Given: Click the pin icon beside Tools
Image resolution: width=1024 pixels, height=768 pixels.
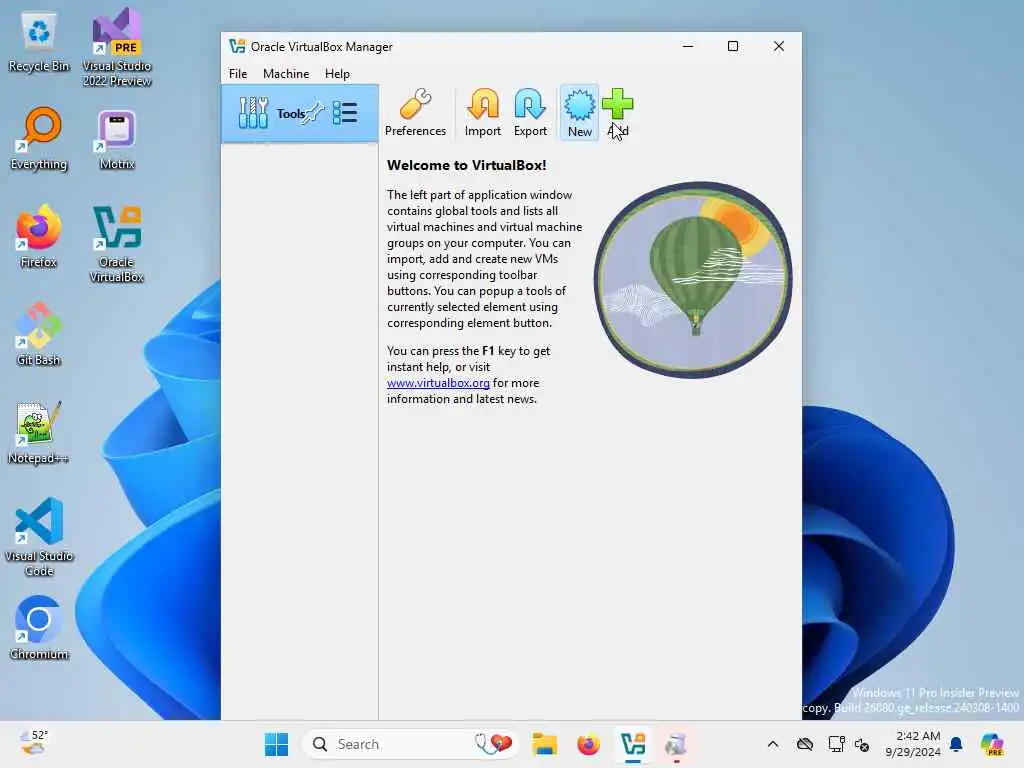Looking at the screenshot, I should [315, 113].
